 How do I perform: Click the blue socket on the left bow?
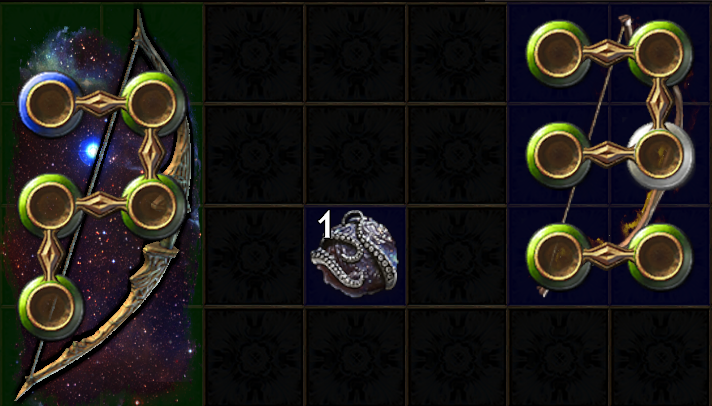[50, 104]
